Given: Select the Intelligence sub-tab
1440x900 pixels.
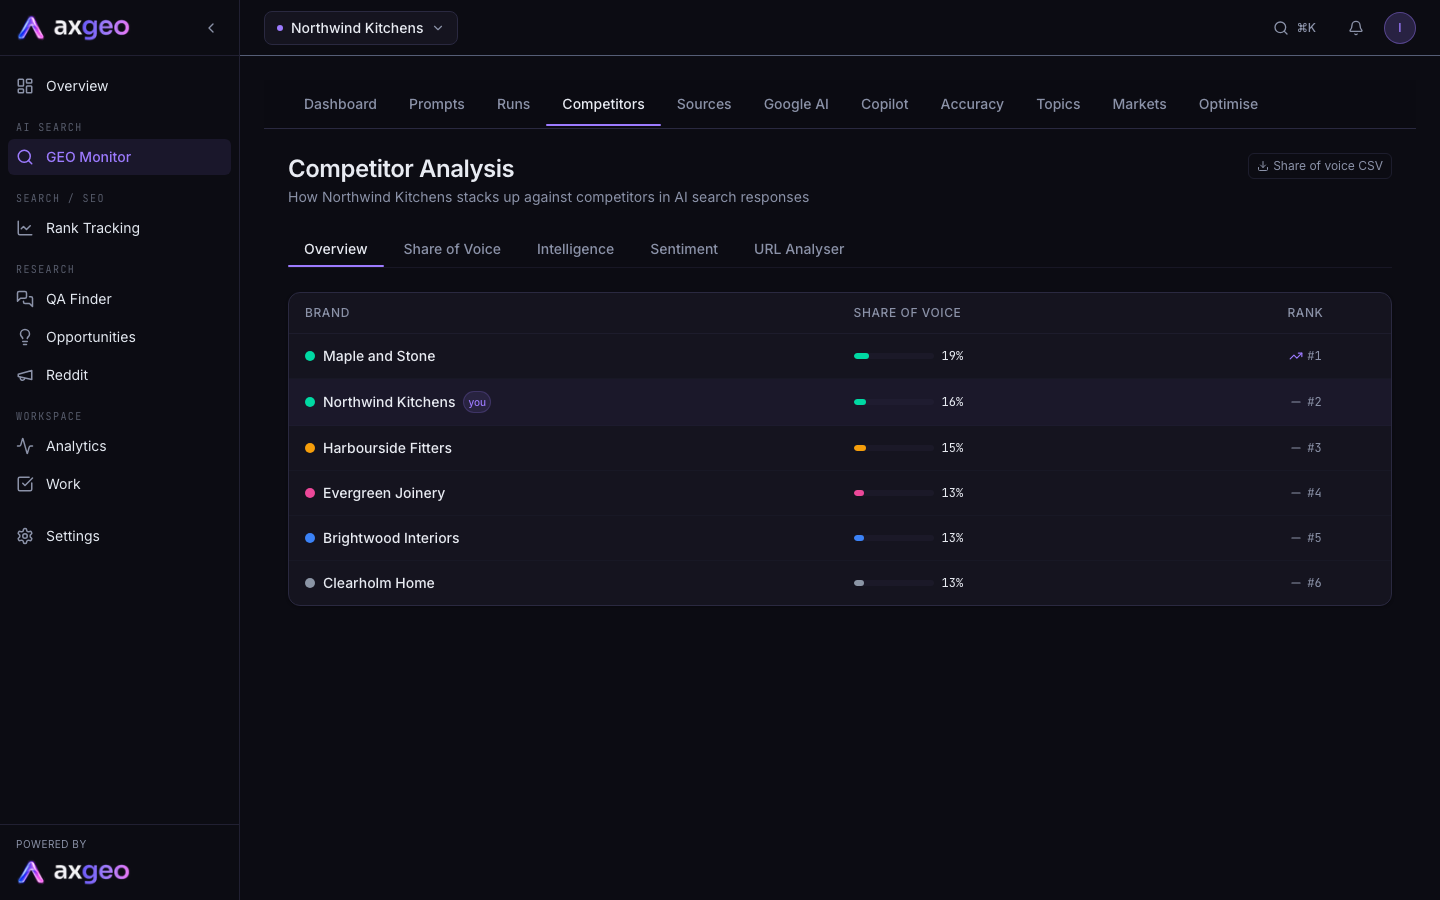Looking at the screenshot, I should 575,249.
